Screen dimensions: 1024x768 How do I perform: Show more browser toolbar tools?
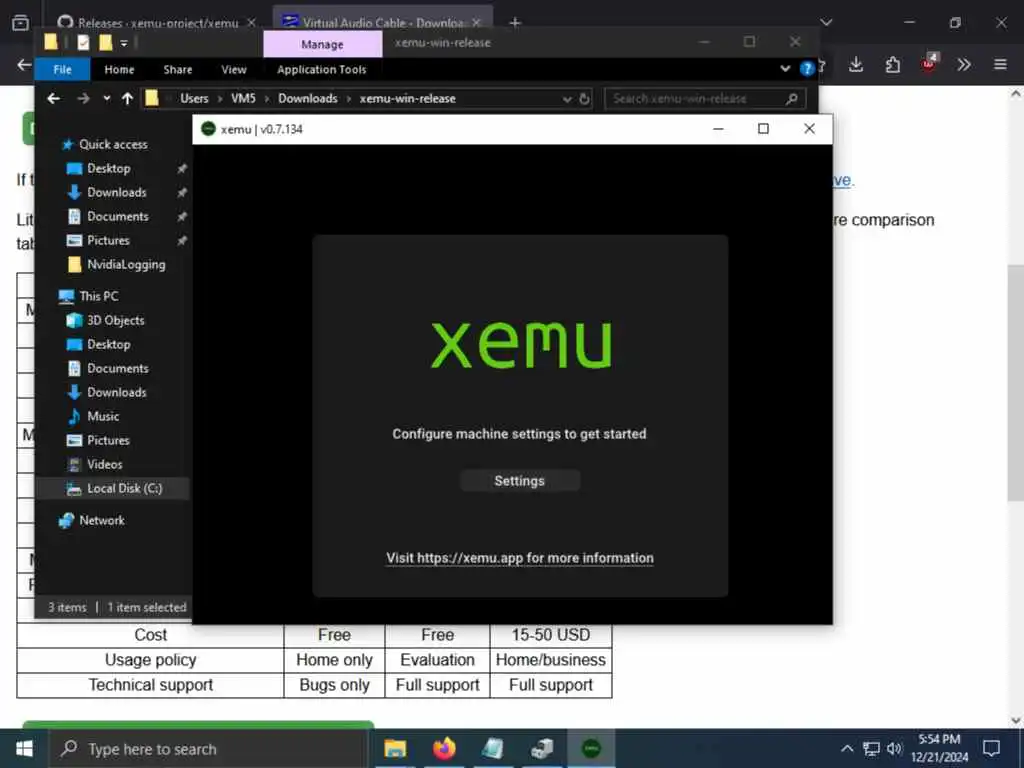964,65
